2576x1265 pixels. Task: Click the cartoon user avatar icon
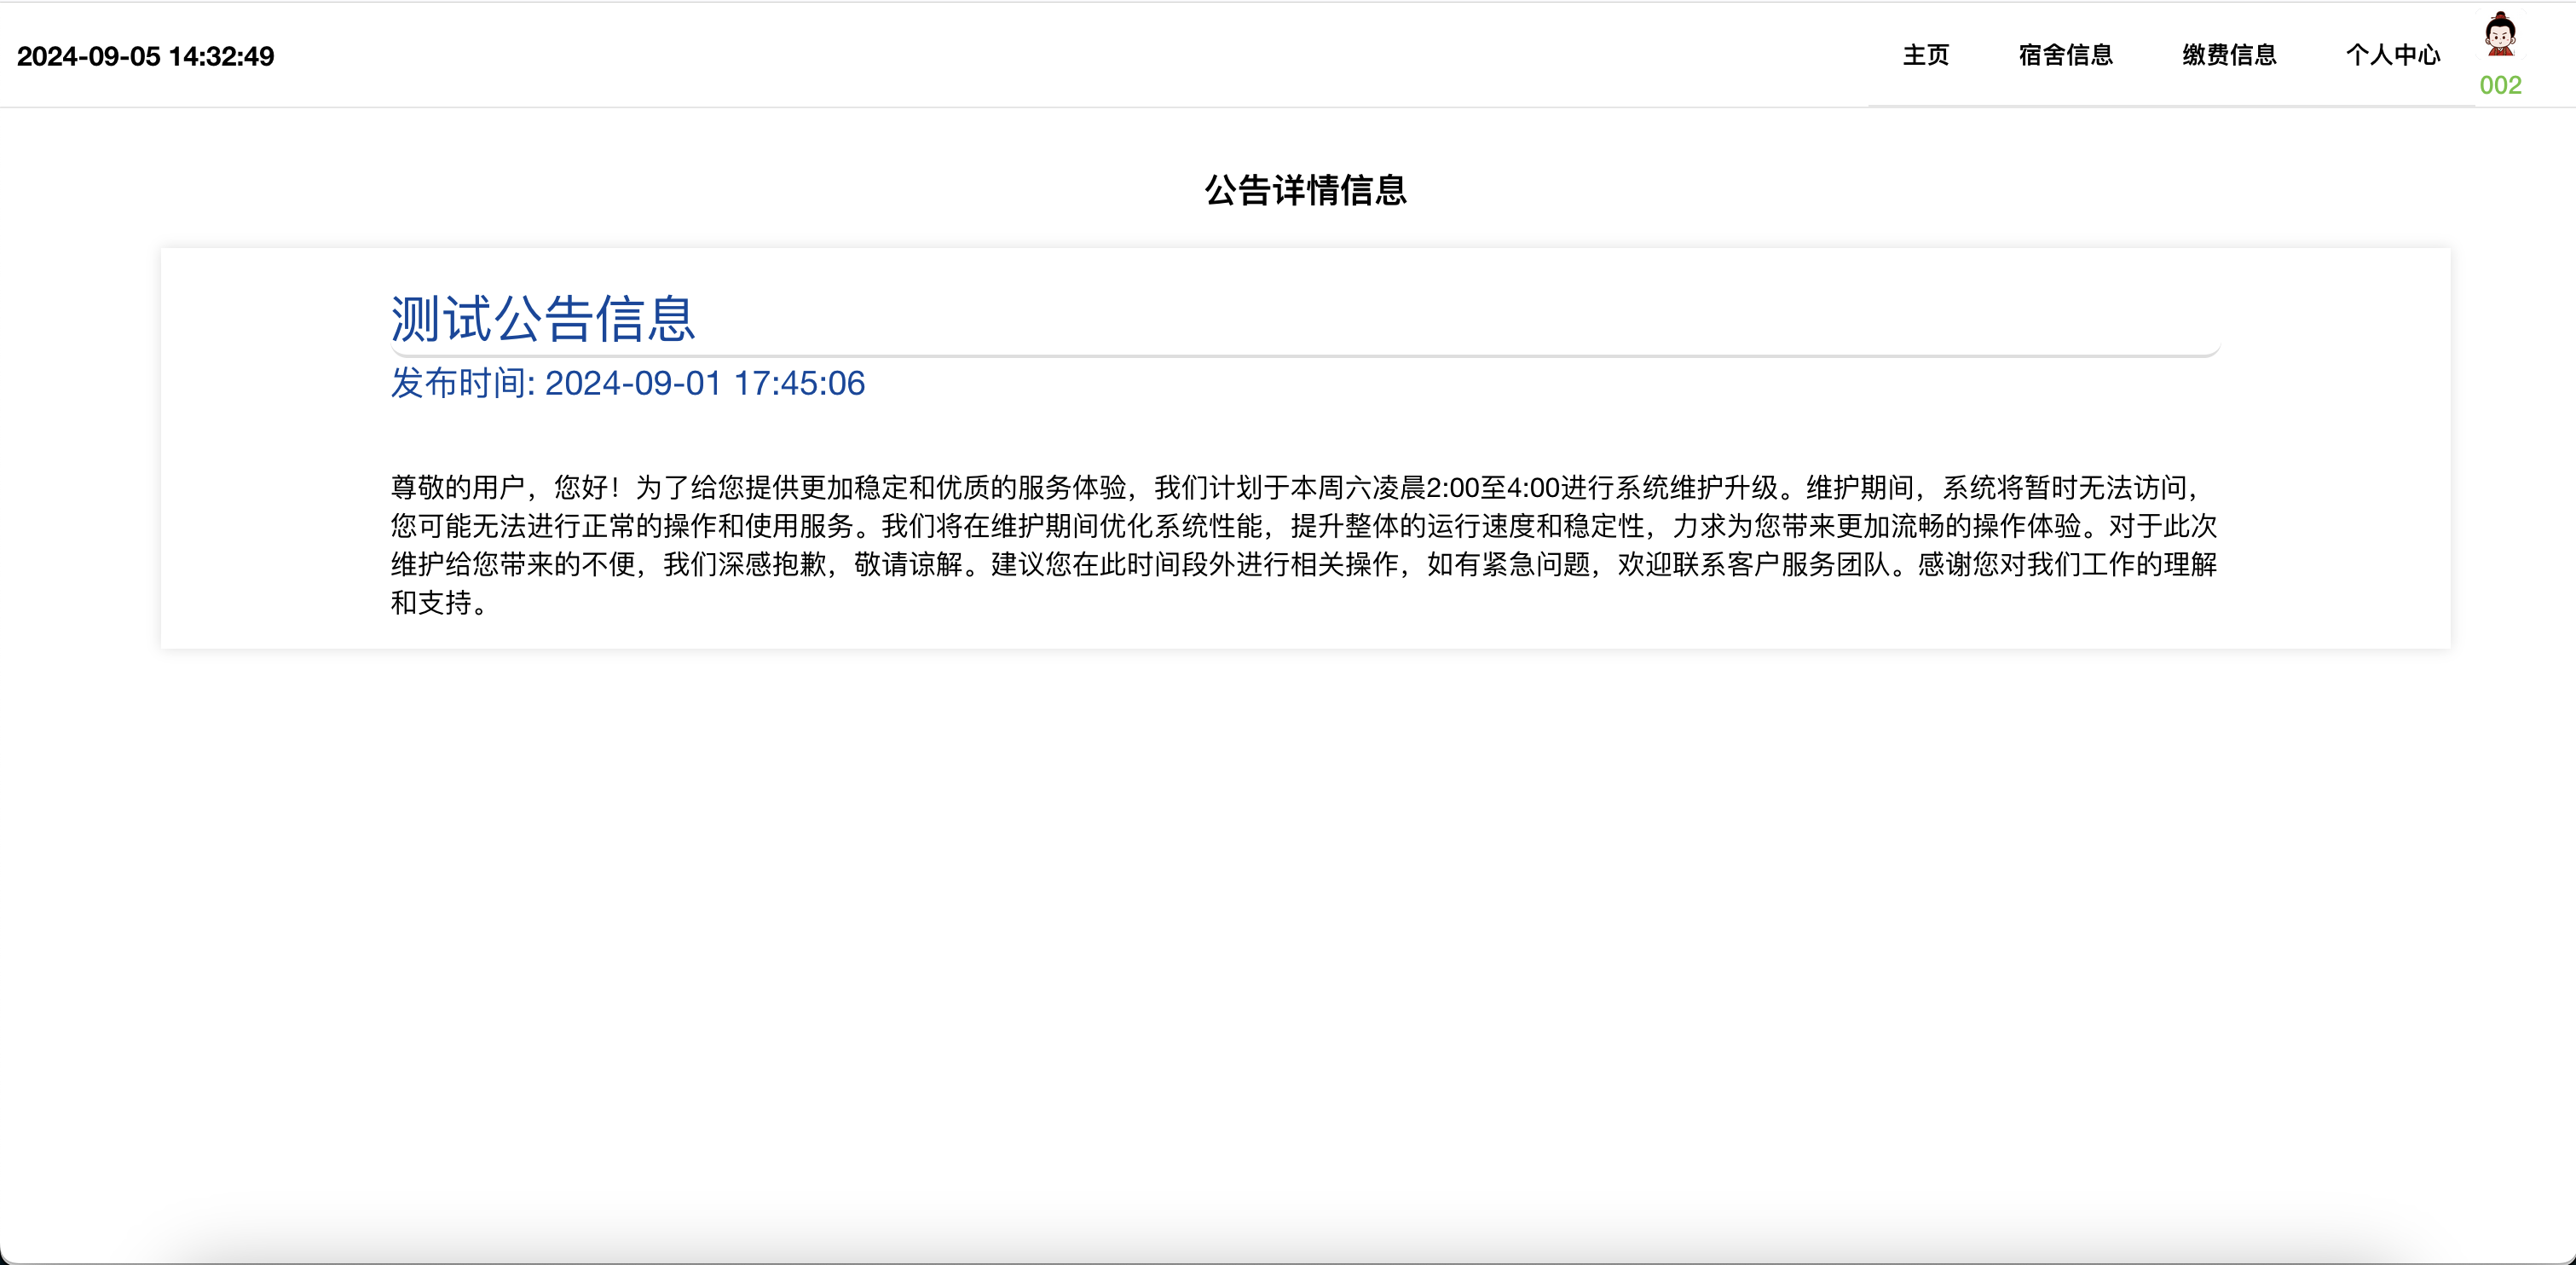pyautogui.click(x=2500, y=34)
